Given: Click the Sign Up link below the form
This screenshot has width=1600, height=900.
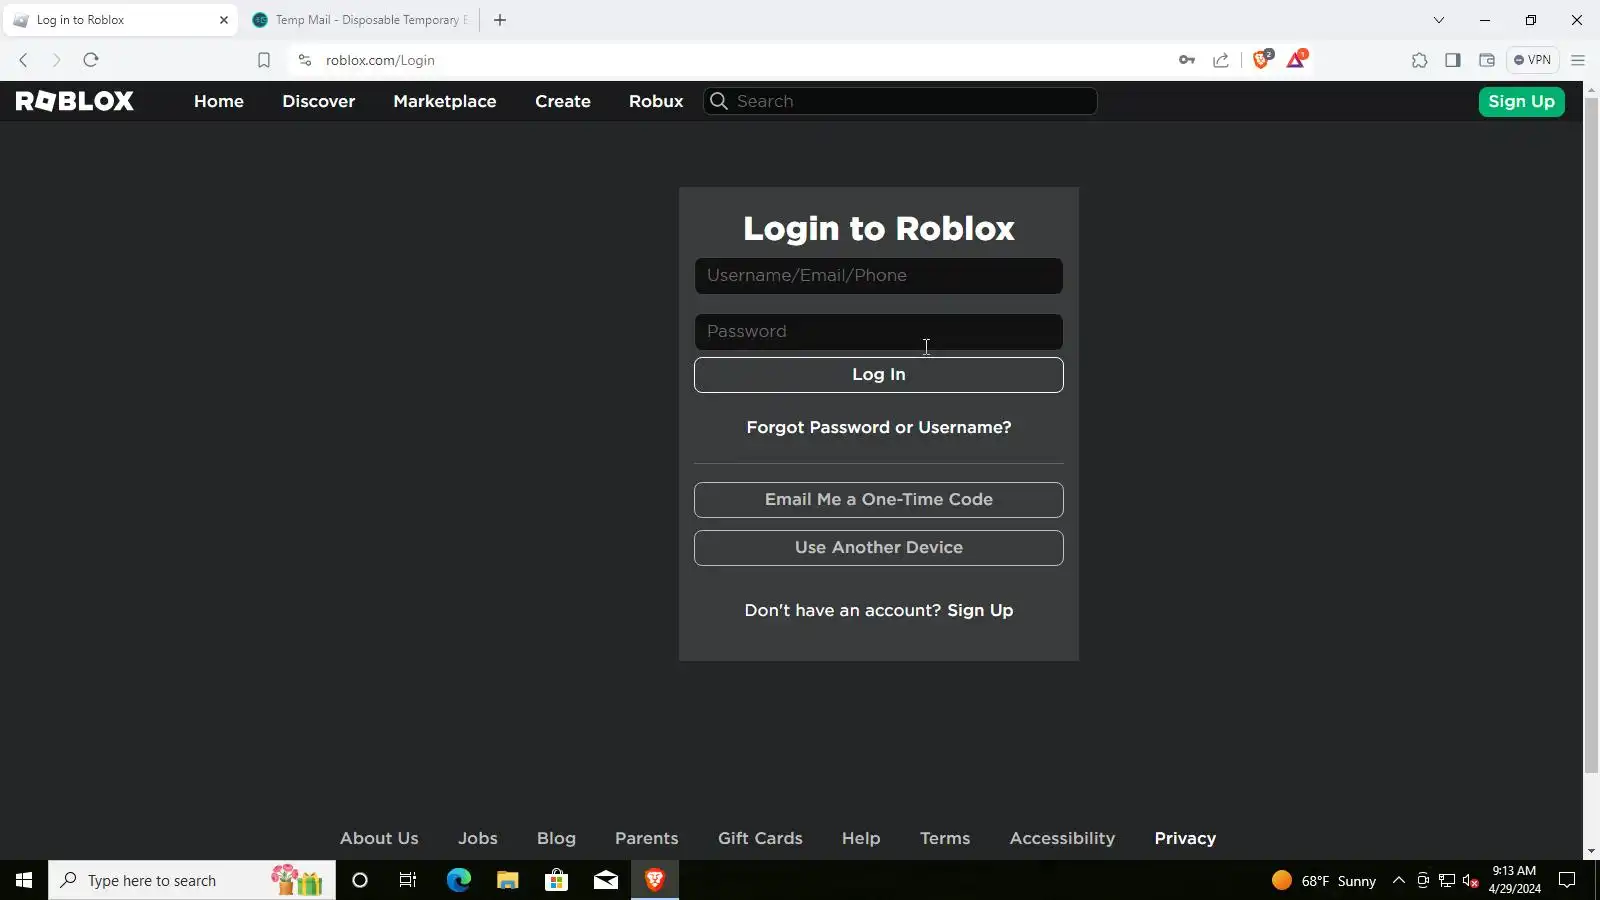Looking at the screenshot, I should 980,610.
